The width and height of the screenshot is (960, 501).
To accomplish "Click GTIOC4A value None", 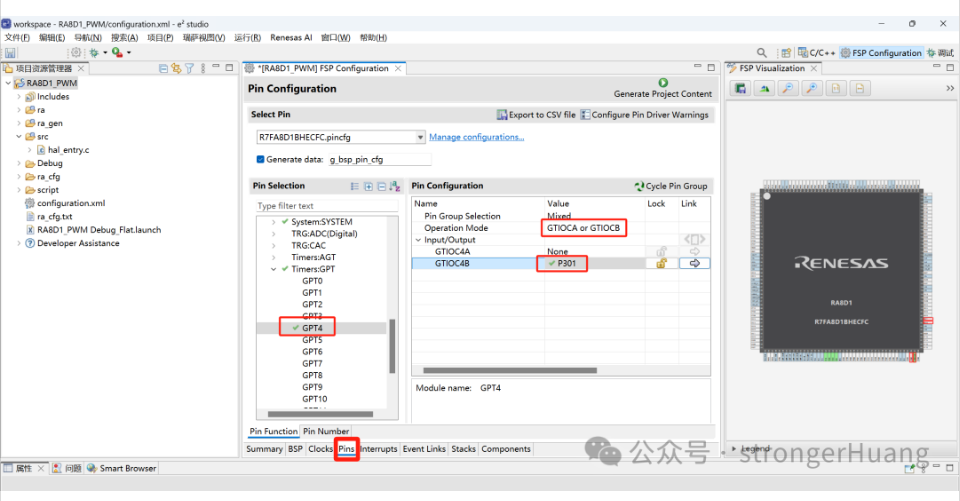I will click(558, 251).
